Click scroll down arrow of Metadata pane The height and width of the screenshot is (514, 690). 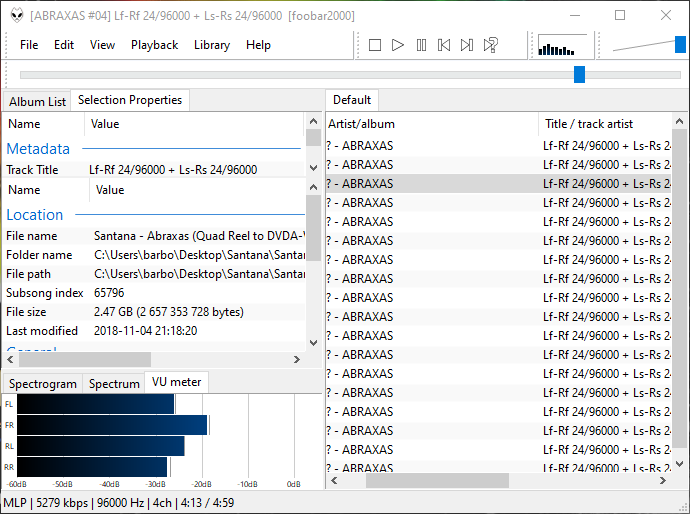[x=313, y=168]
